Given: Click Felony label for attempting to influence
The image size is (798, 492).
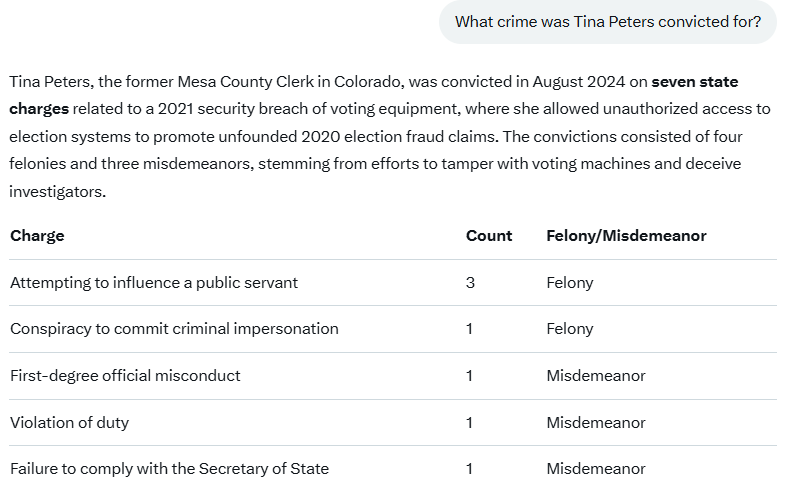Looking at the screenshot, I should click(x=569, y=283).
